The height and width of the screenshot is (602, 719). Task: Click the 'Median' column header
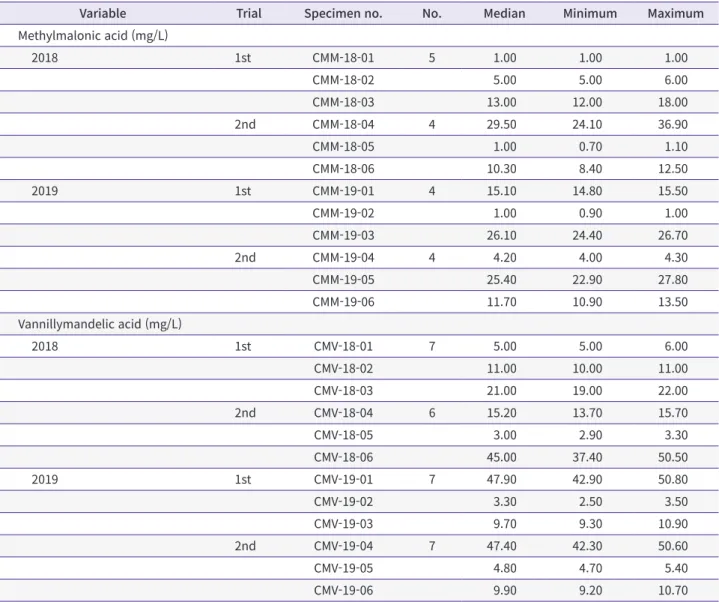(x=504, y=13)
